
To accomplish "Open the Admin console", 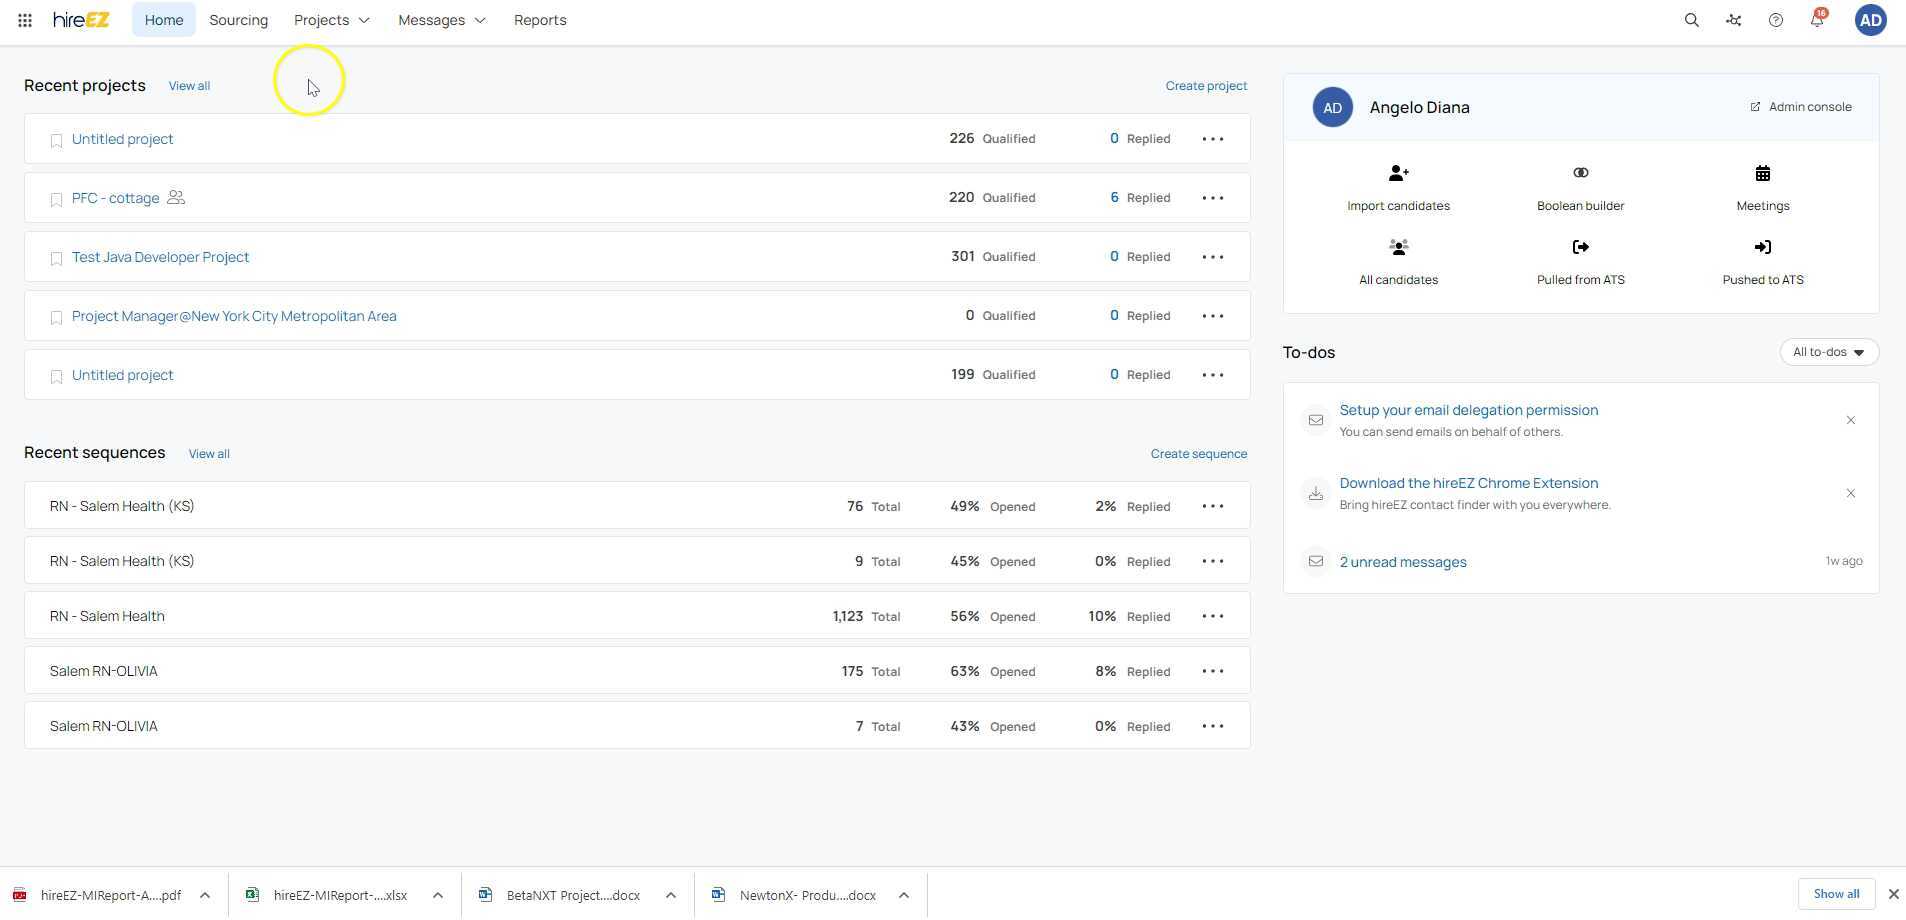I will point(1801,106).
